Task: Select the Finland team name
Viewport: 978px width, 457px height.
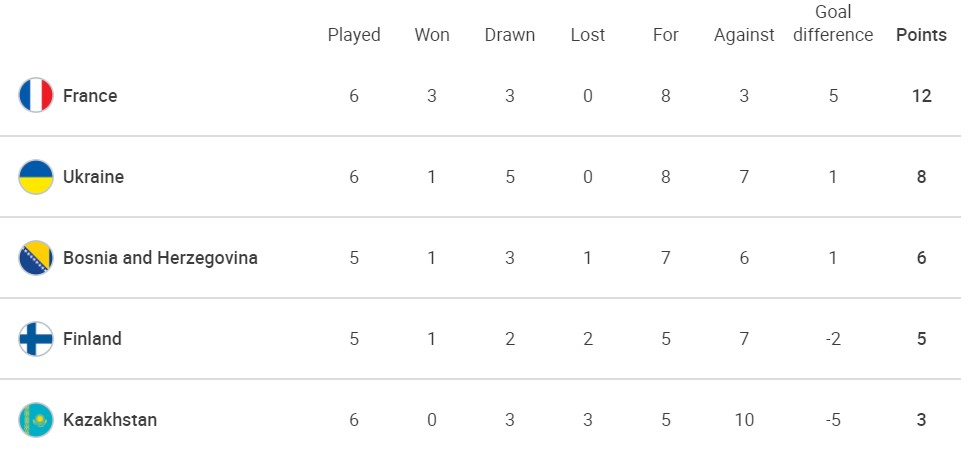Action: coord(92,339)
